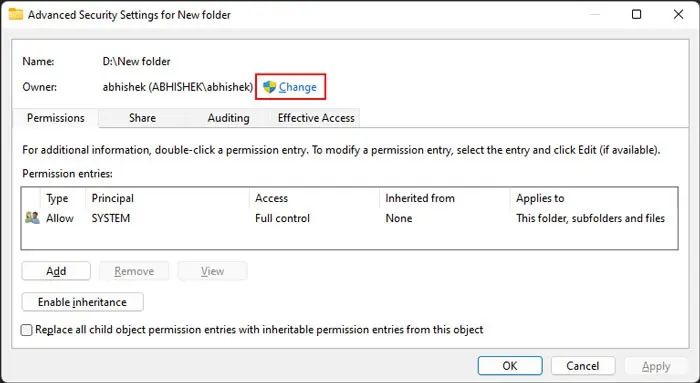This screenshot has width=700, height=383.
Task: Switch to the Auditing tab
Action: coord(228,118)
